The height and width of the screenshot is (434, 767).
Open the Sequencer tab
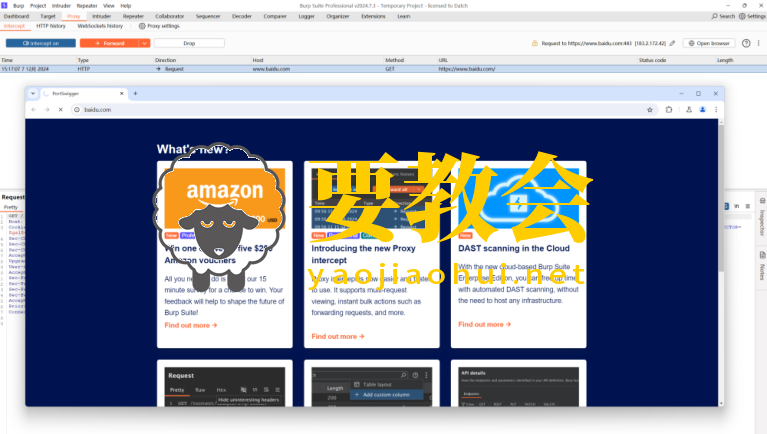(208, 16)
